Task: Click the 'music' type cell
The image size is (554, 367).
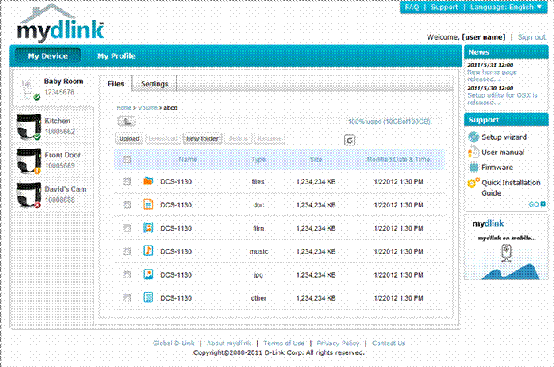Action: (x=259, y=251)
